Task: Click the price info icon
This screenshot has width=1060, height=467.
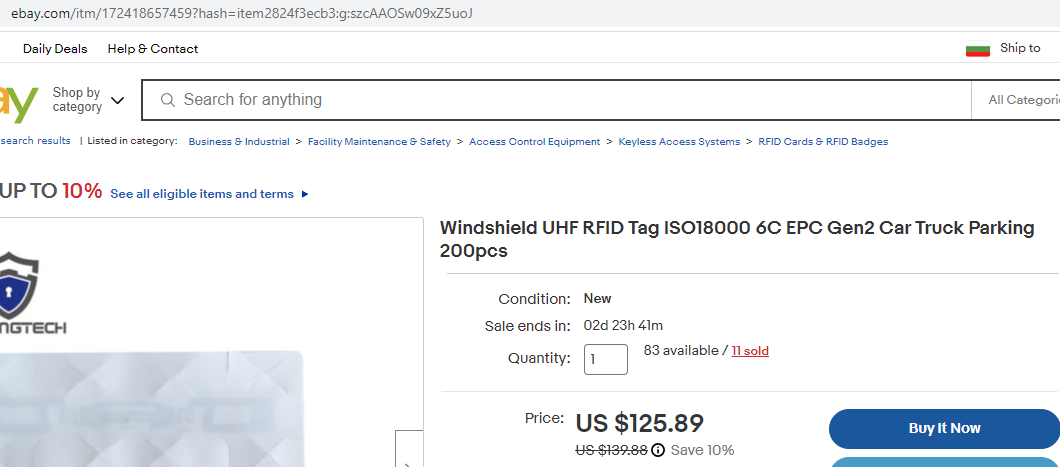Action: (658, 450)
